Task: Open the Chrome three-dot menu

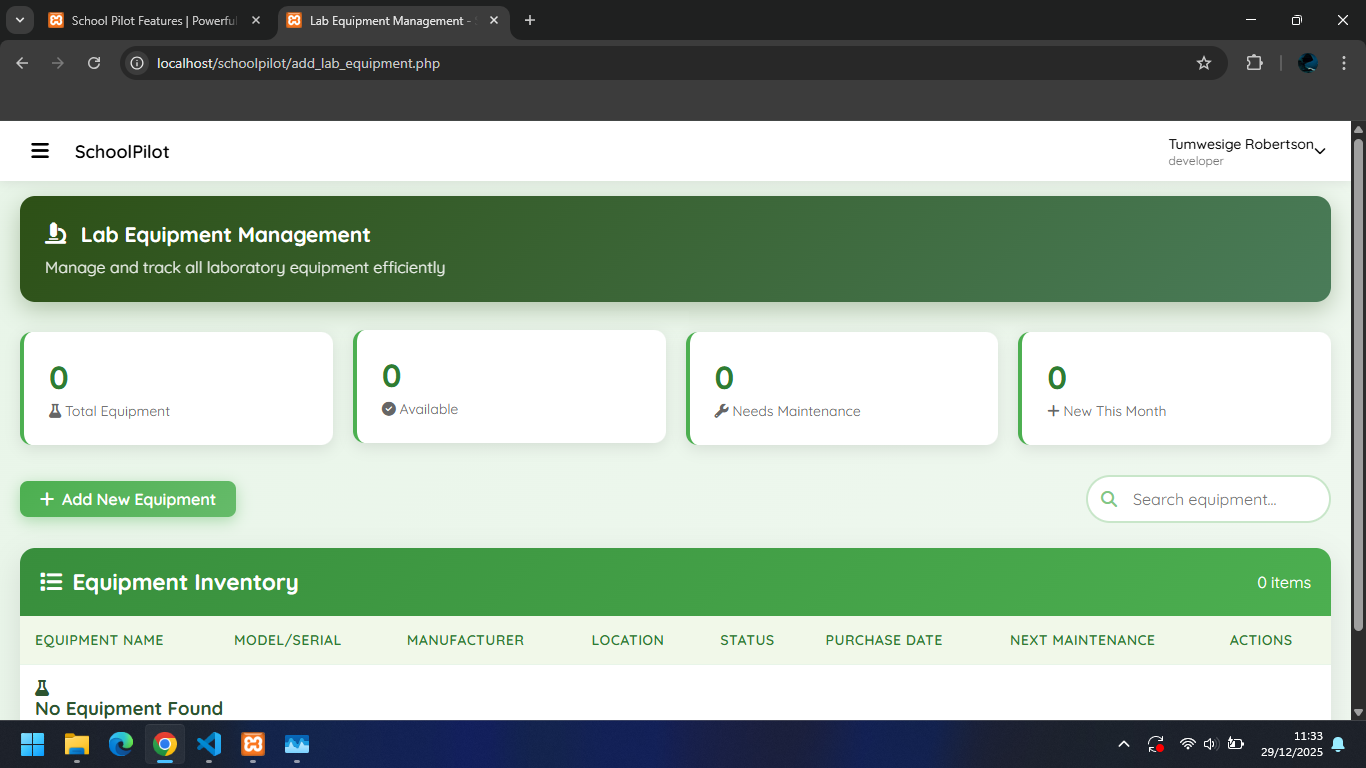Action: click(1343, 63)
